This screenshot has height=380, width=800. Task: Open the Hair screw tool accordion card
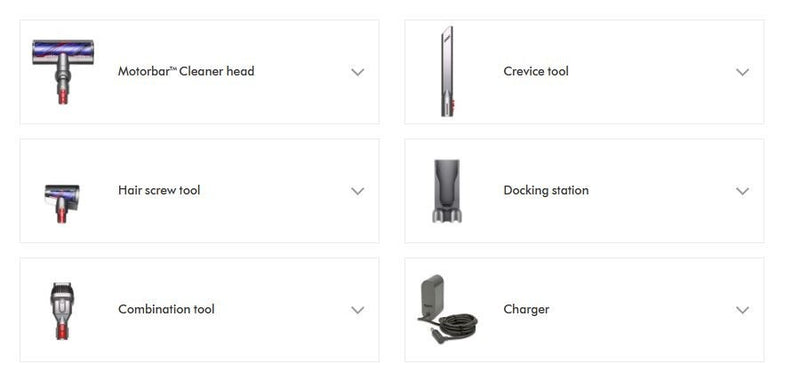199,191
